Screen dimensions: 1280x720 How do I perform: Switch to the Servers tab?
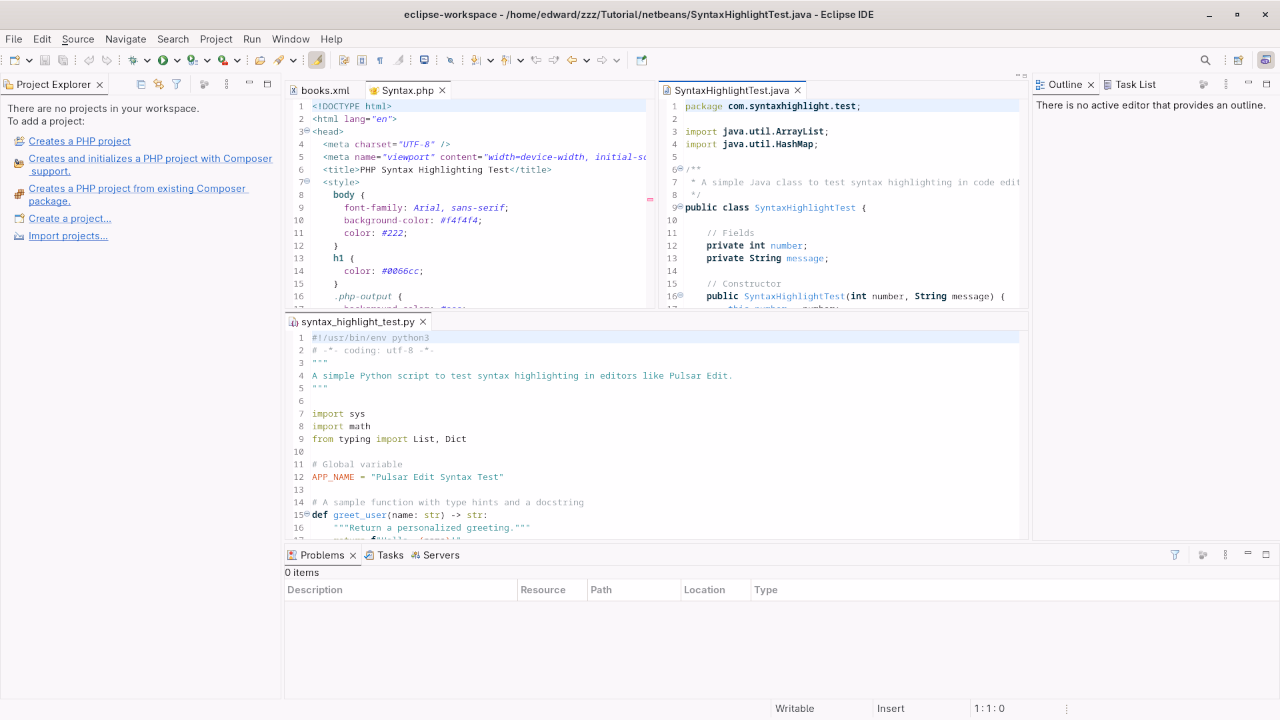coord(435,555)
